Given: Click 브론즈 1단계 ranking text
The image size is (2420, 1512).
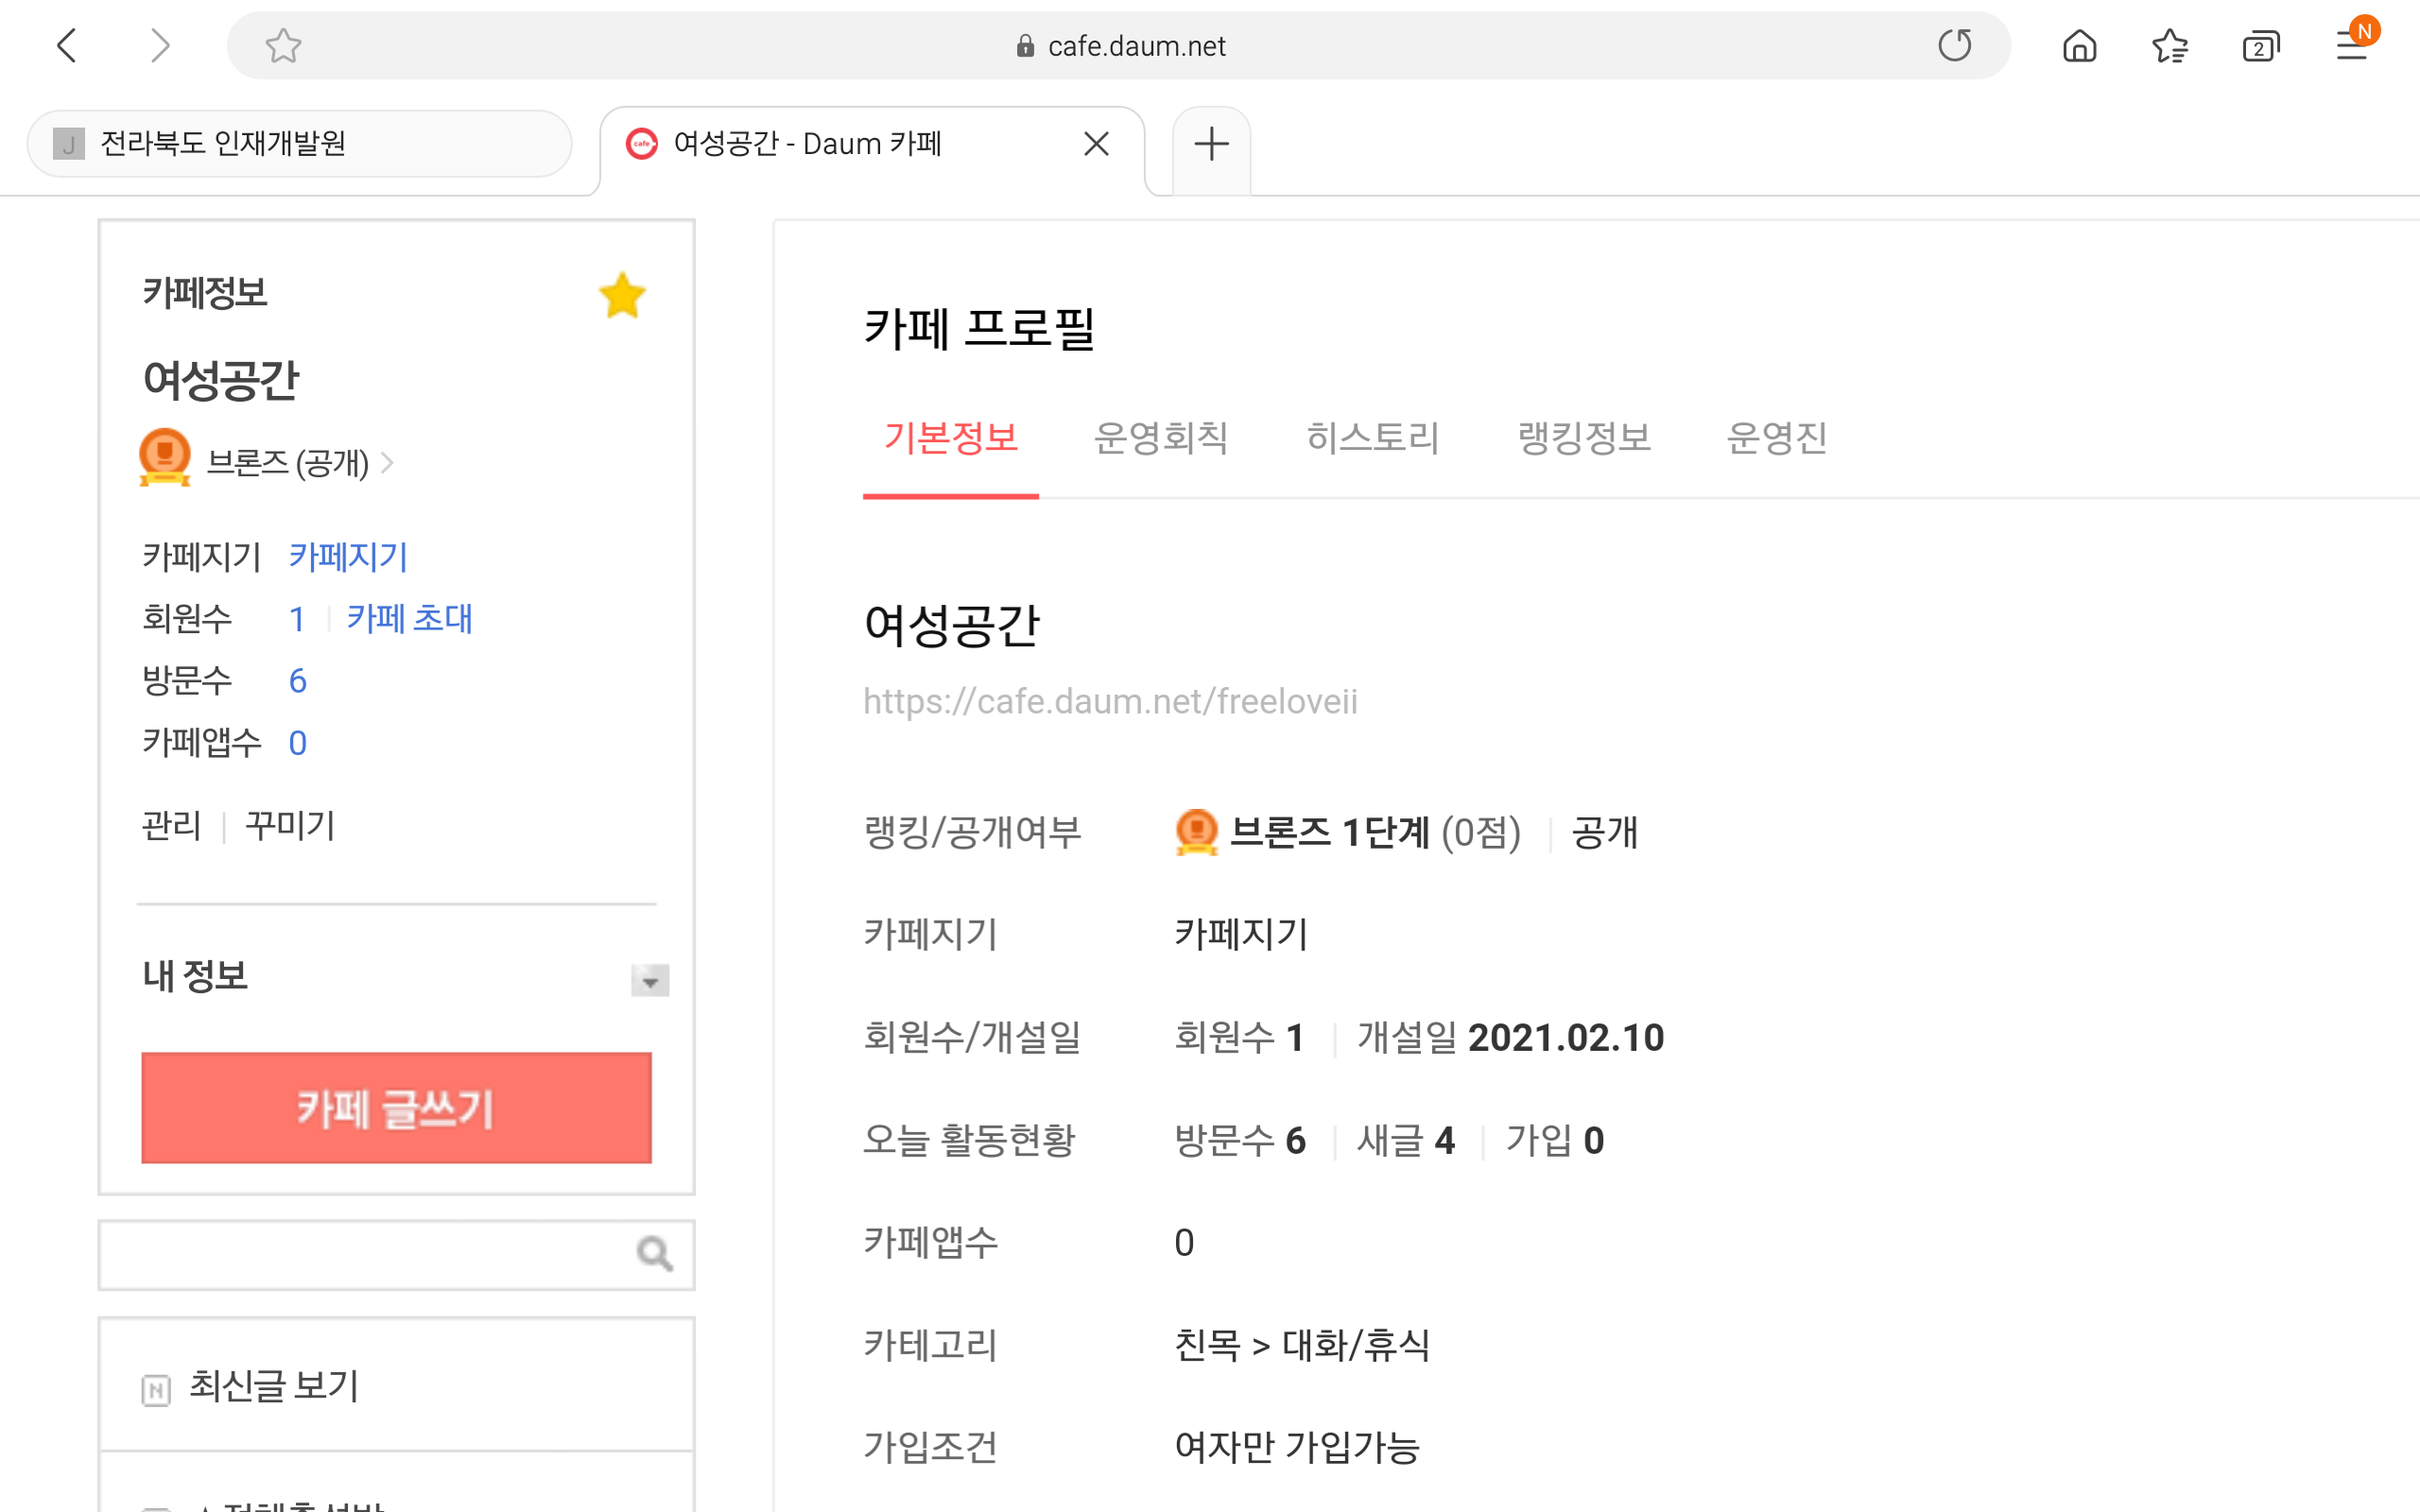Looking at the screenshot, I should point(1330,832).
